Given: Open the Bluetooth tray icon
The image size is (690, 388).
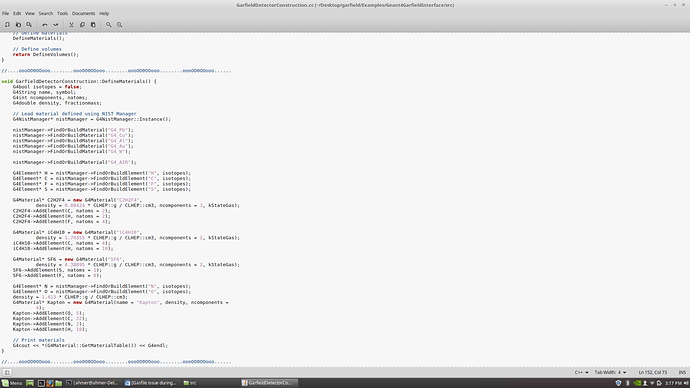Looking at the screenshot, I should (x=628, y=383).
